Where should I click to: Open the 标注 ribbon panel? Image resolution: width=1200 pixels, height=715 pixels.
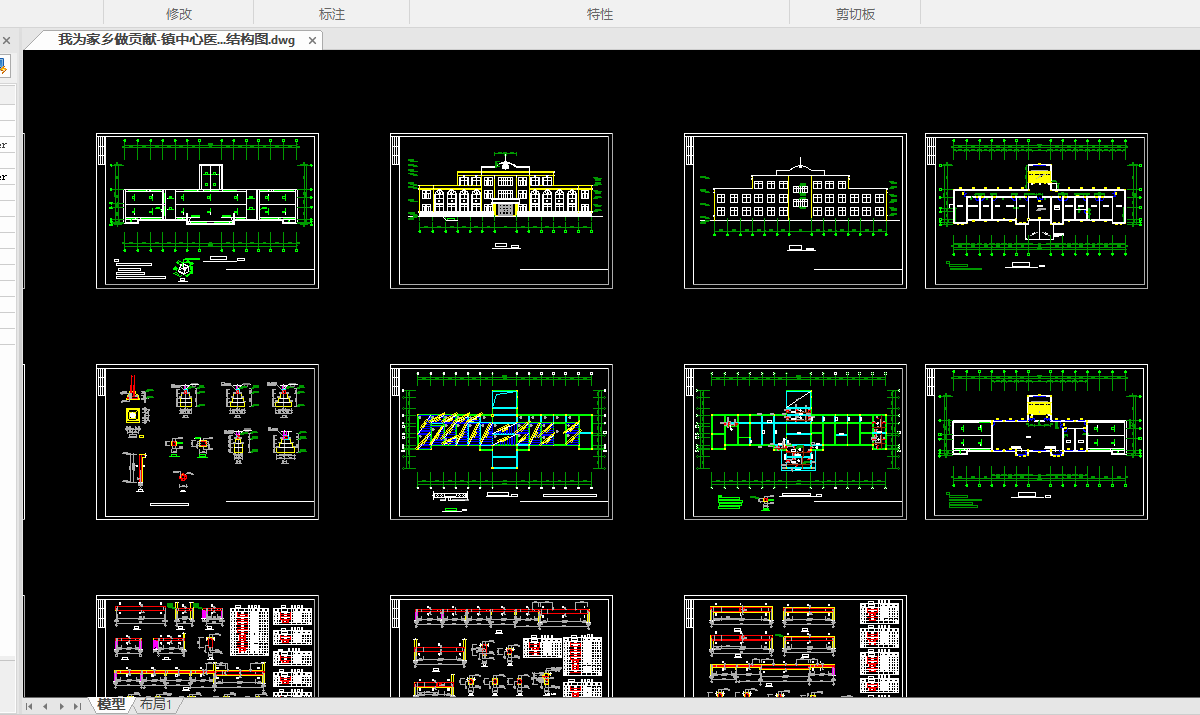332,14
